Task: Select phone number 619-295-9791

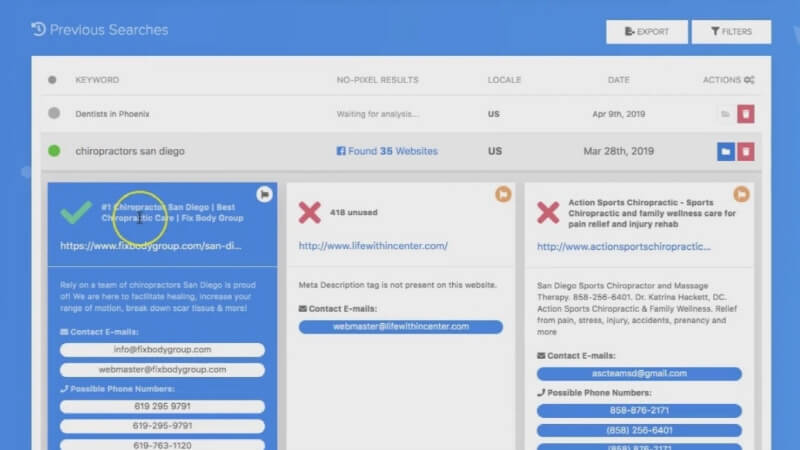Action: [162, 426]
